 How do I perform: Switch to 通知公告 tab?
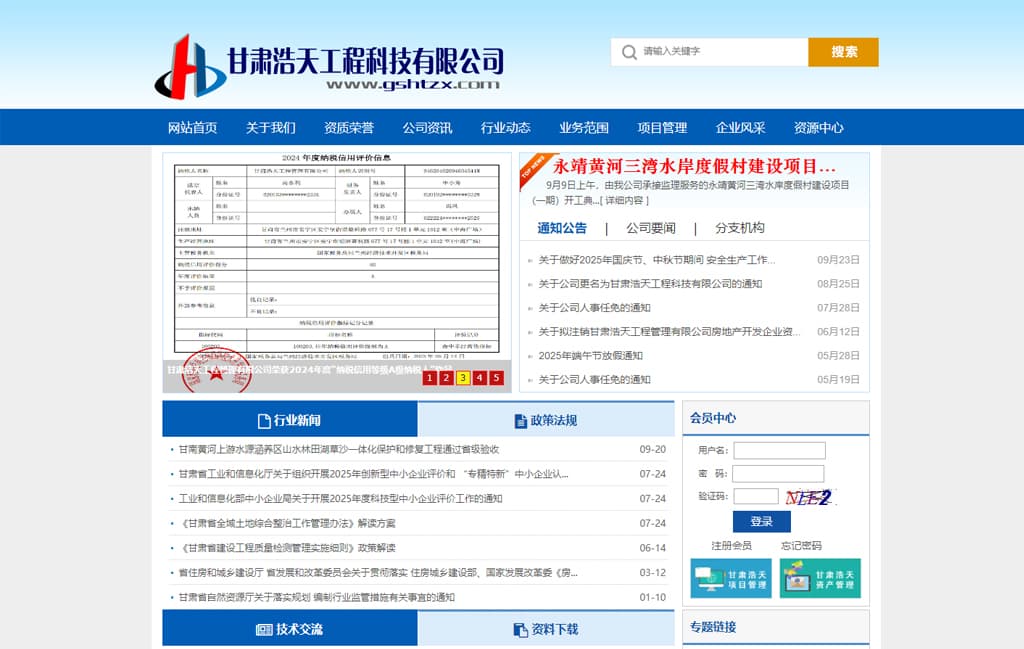click(x=562, y=228)
